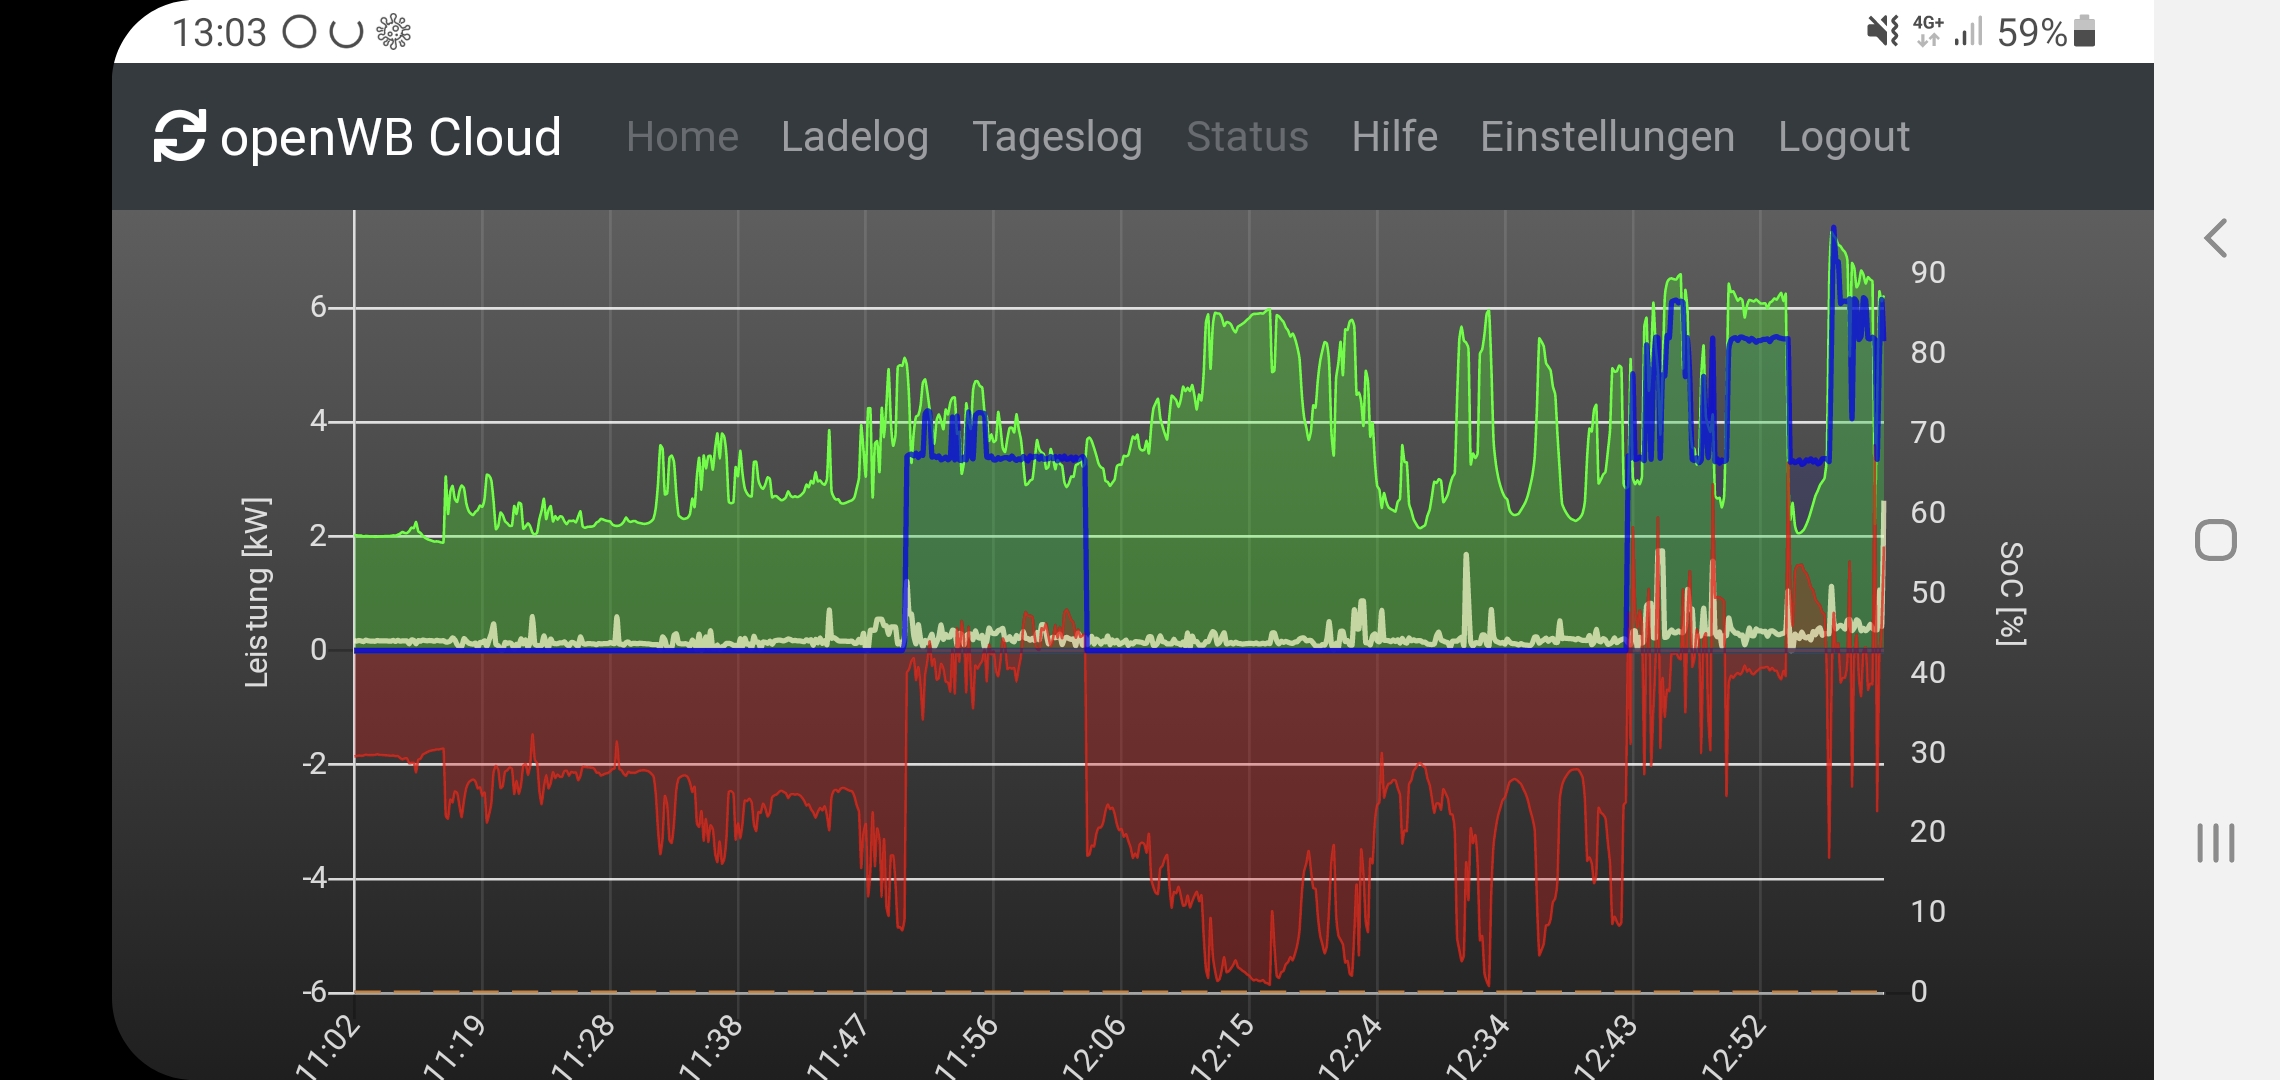2280x1080 pixels.
Task: Tap the Android back arrow icon
Action: point(2216,238)
